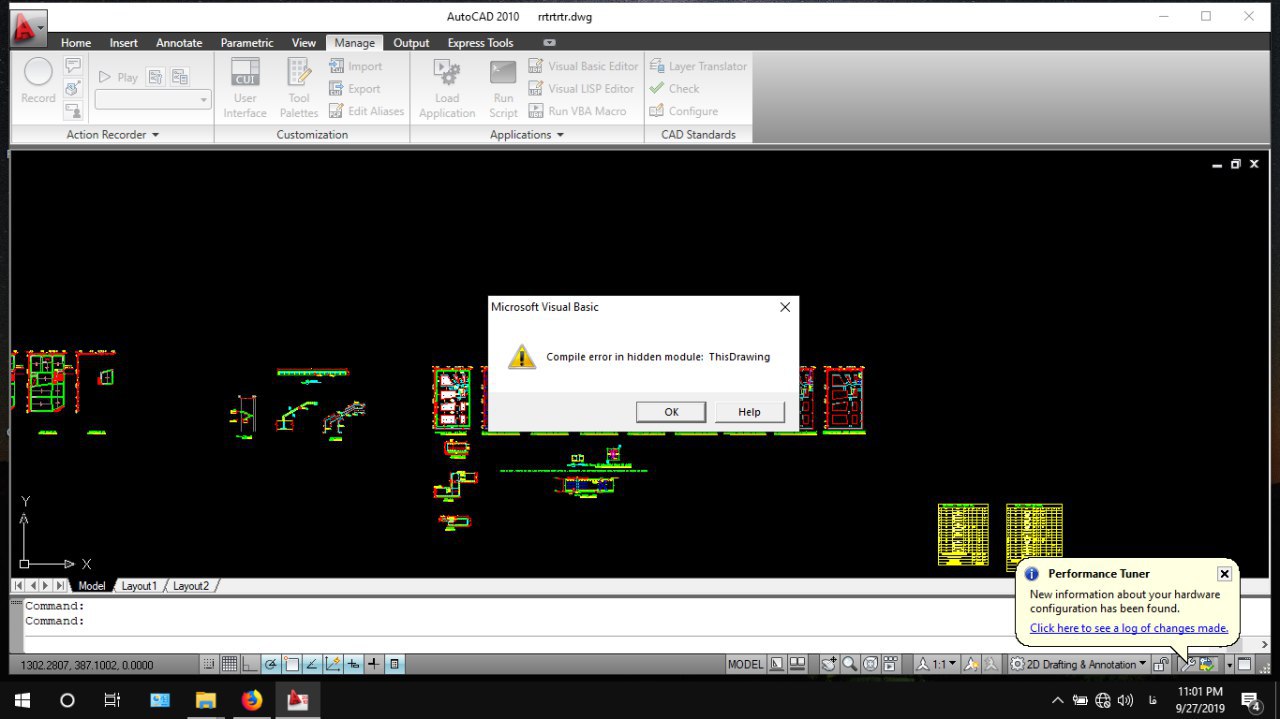Expand the Action Recorder panel
This screenshot has width=1280, height=719.
(112, 135)
